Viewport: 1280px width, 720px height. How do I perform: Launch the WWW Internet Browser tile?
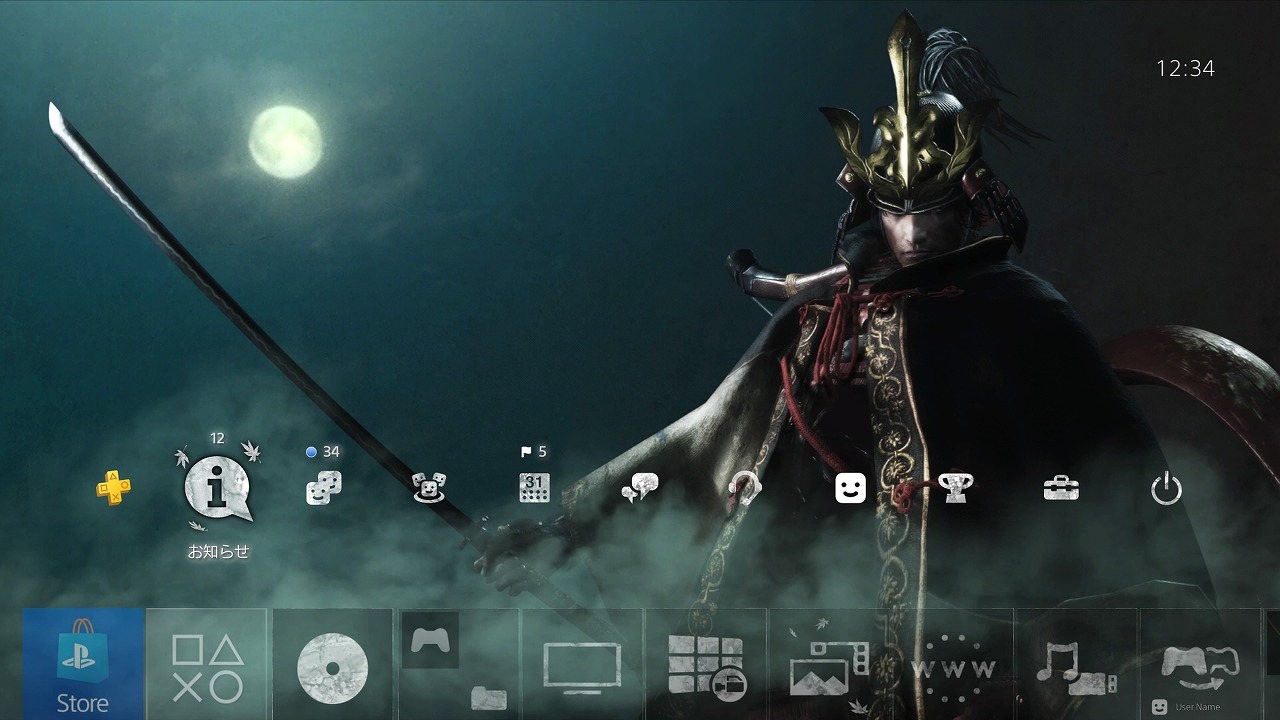pyautogui.click(x=953, y=666)
